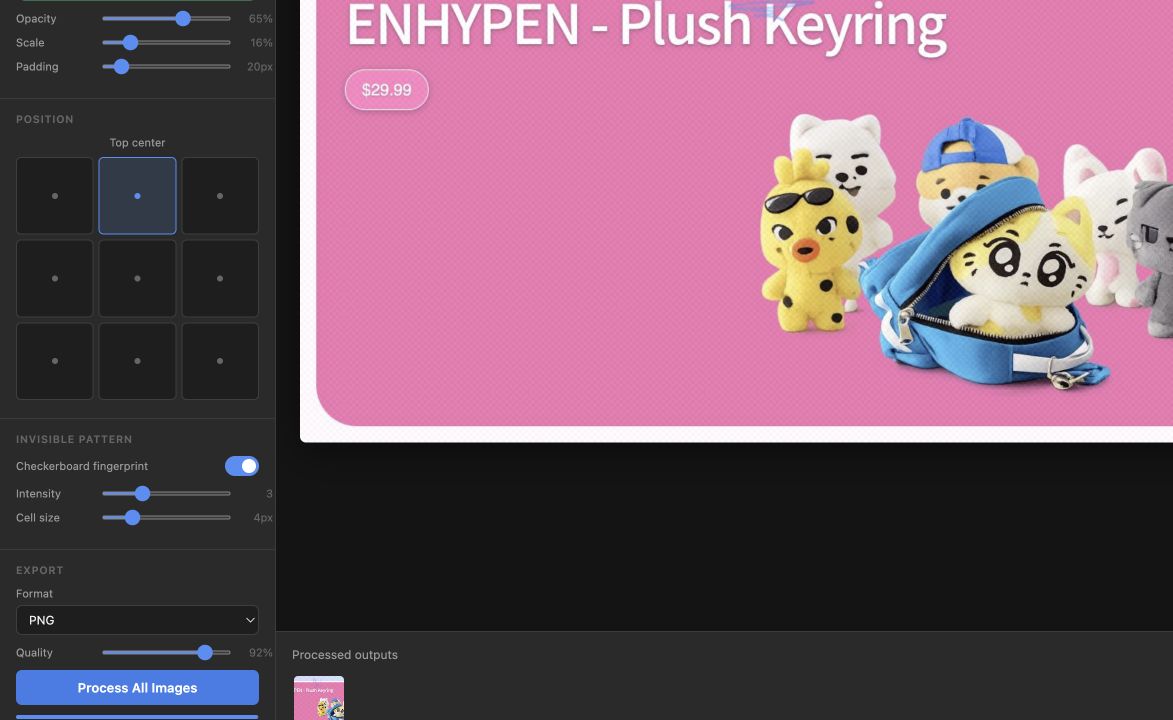Click the plush toys preview image
1173x720 pixels.
967,254
